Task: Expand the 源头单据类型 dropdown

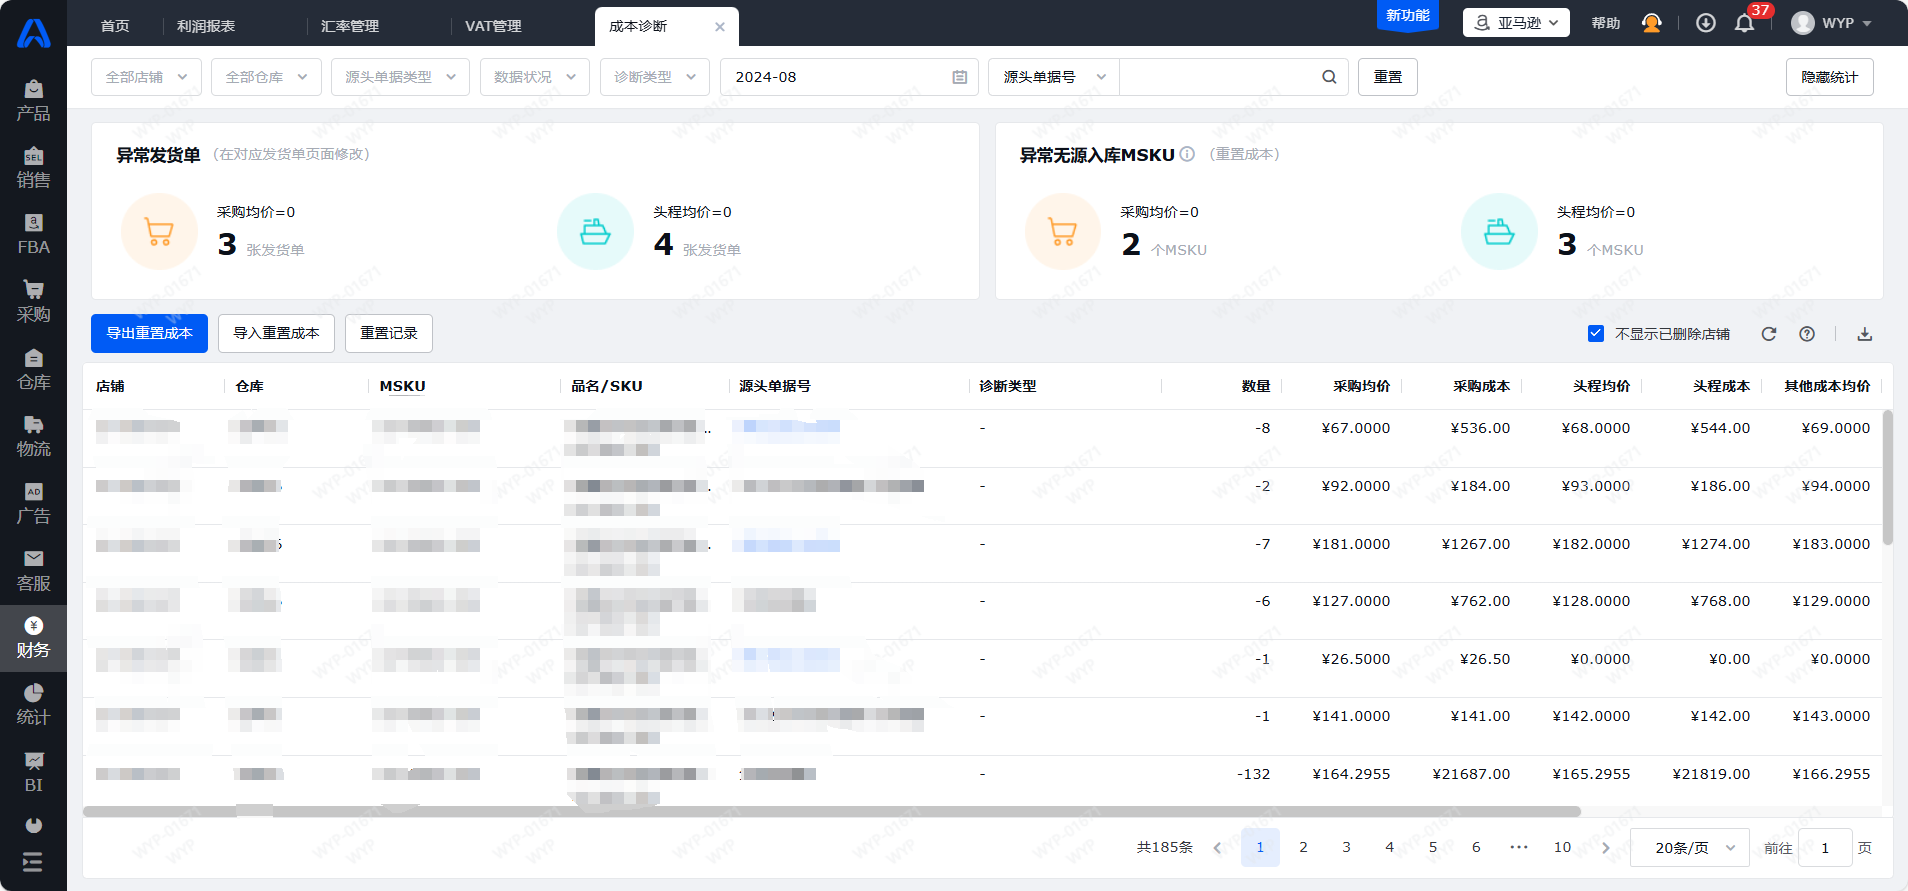Action: [400, 77]
